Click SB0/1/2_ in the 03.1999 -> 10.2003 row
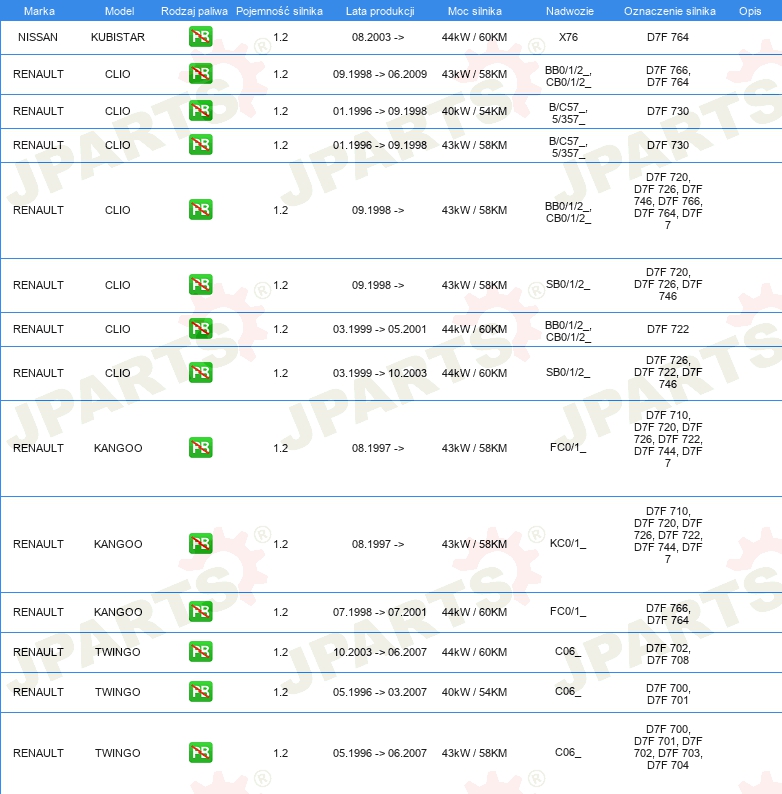This screenshot has height=794, width=782. 568,373
